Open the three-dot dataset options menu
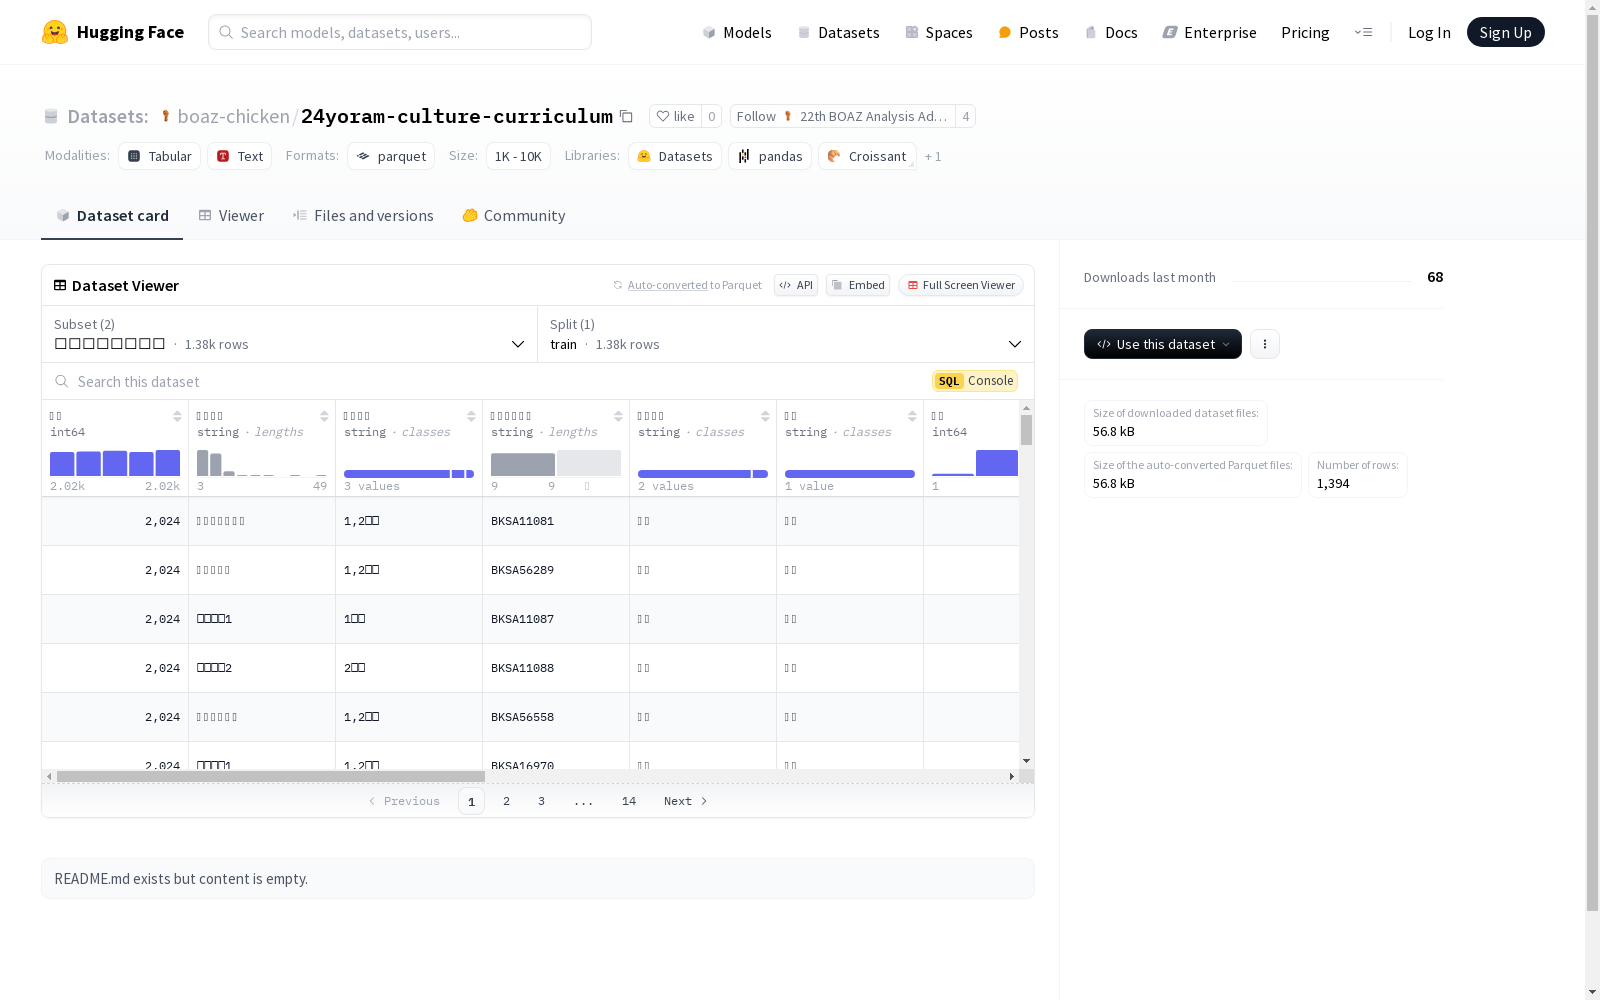The image size is (1600, 1000). point(1265,344)
